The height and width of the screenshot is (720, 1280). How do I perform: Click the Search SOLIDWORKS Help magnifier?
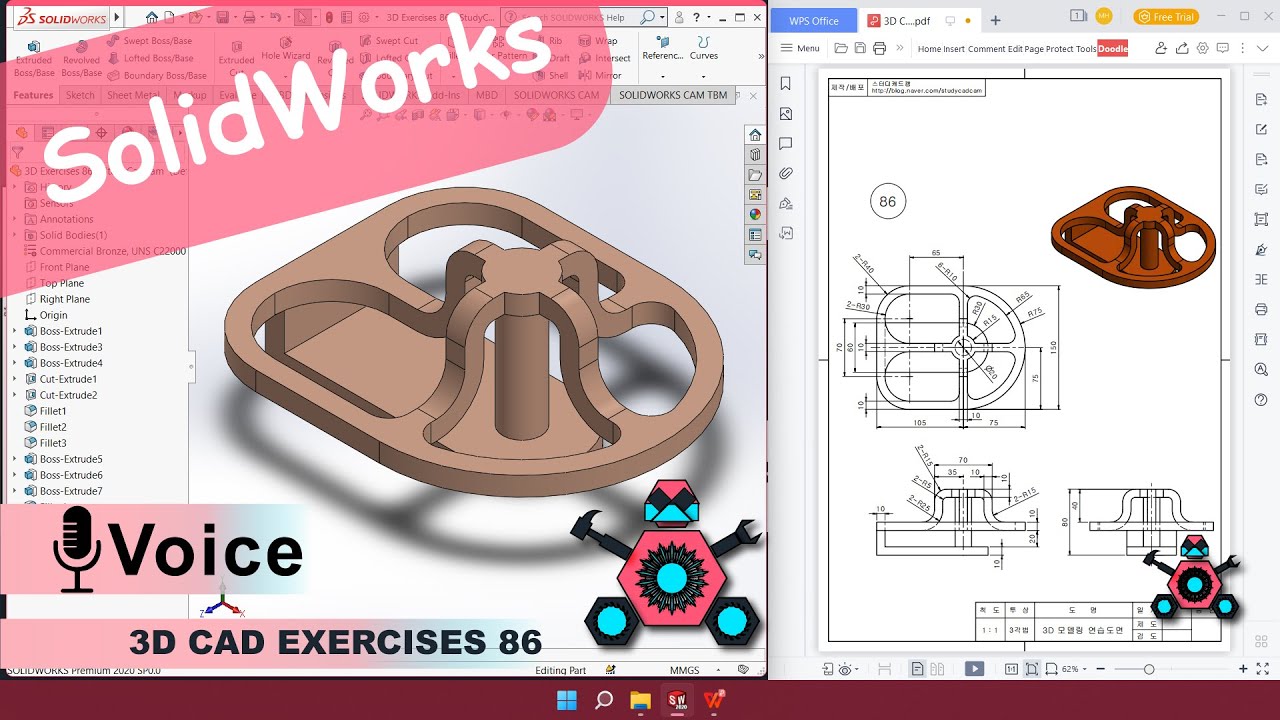coord(648,17)
